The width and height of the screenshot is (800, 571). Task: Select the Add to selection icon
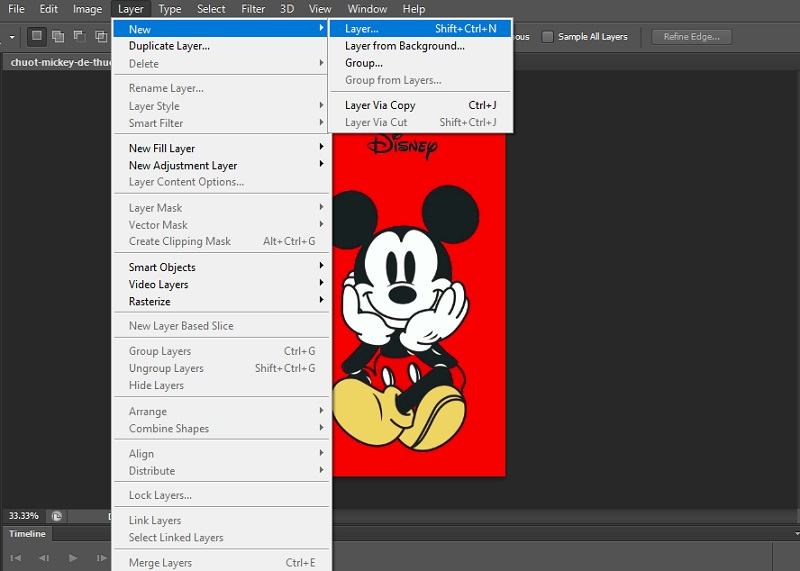[x=58, y=36]
